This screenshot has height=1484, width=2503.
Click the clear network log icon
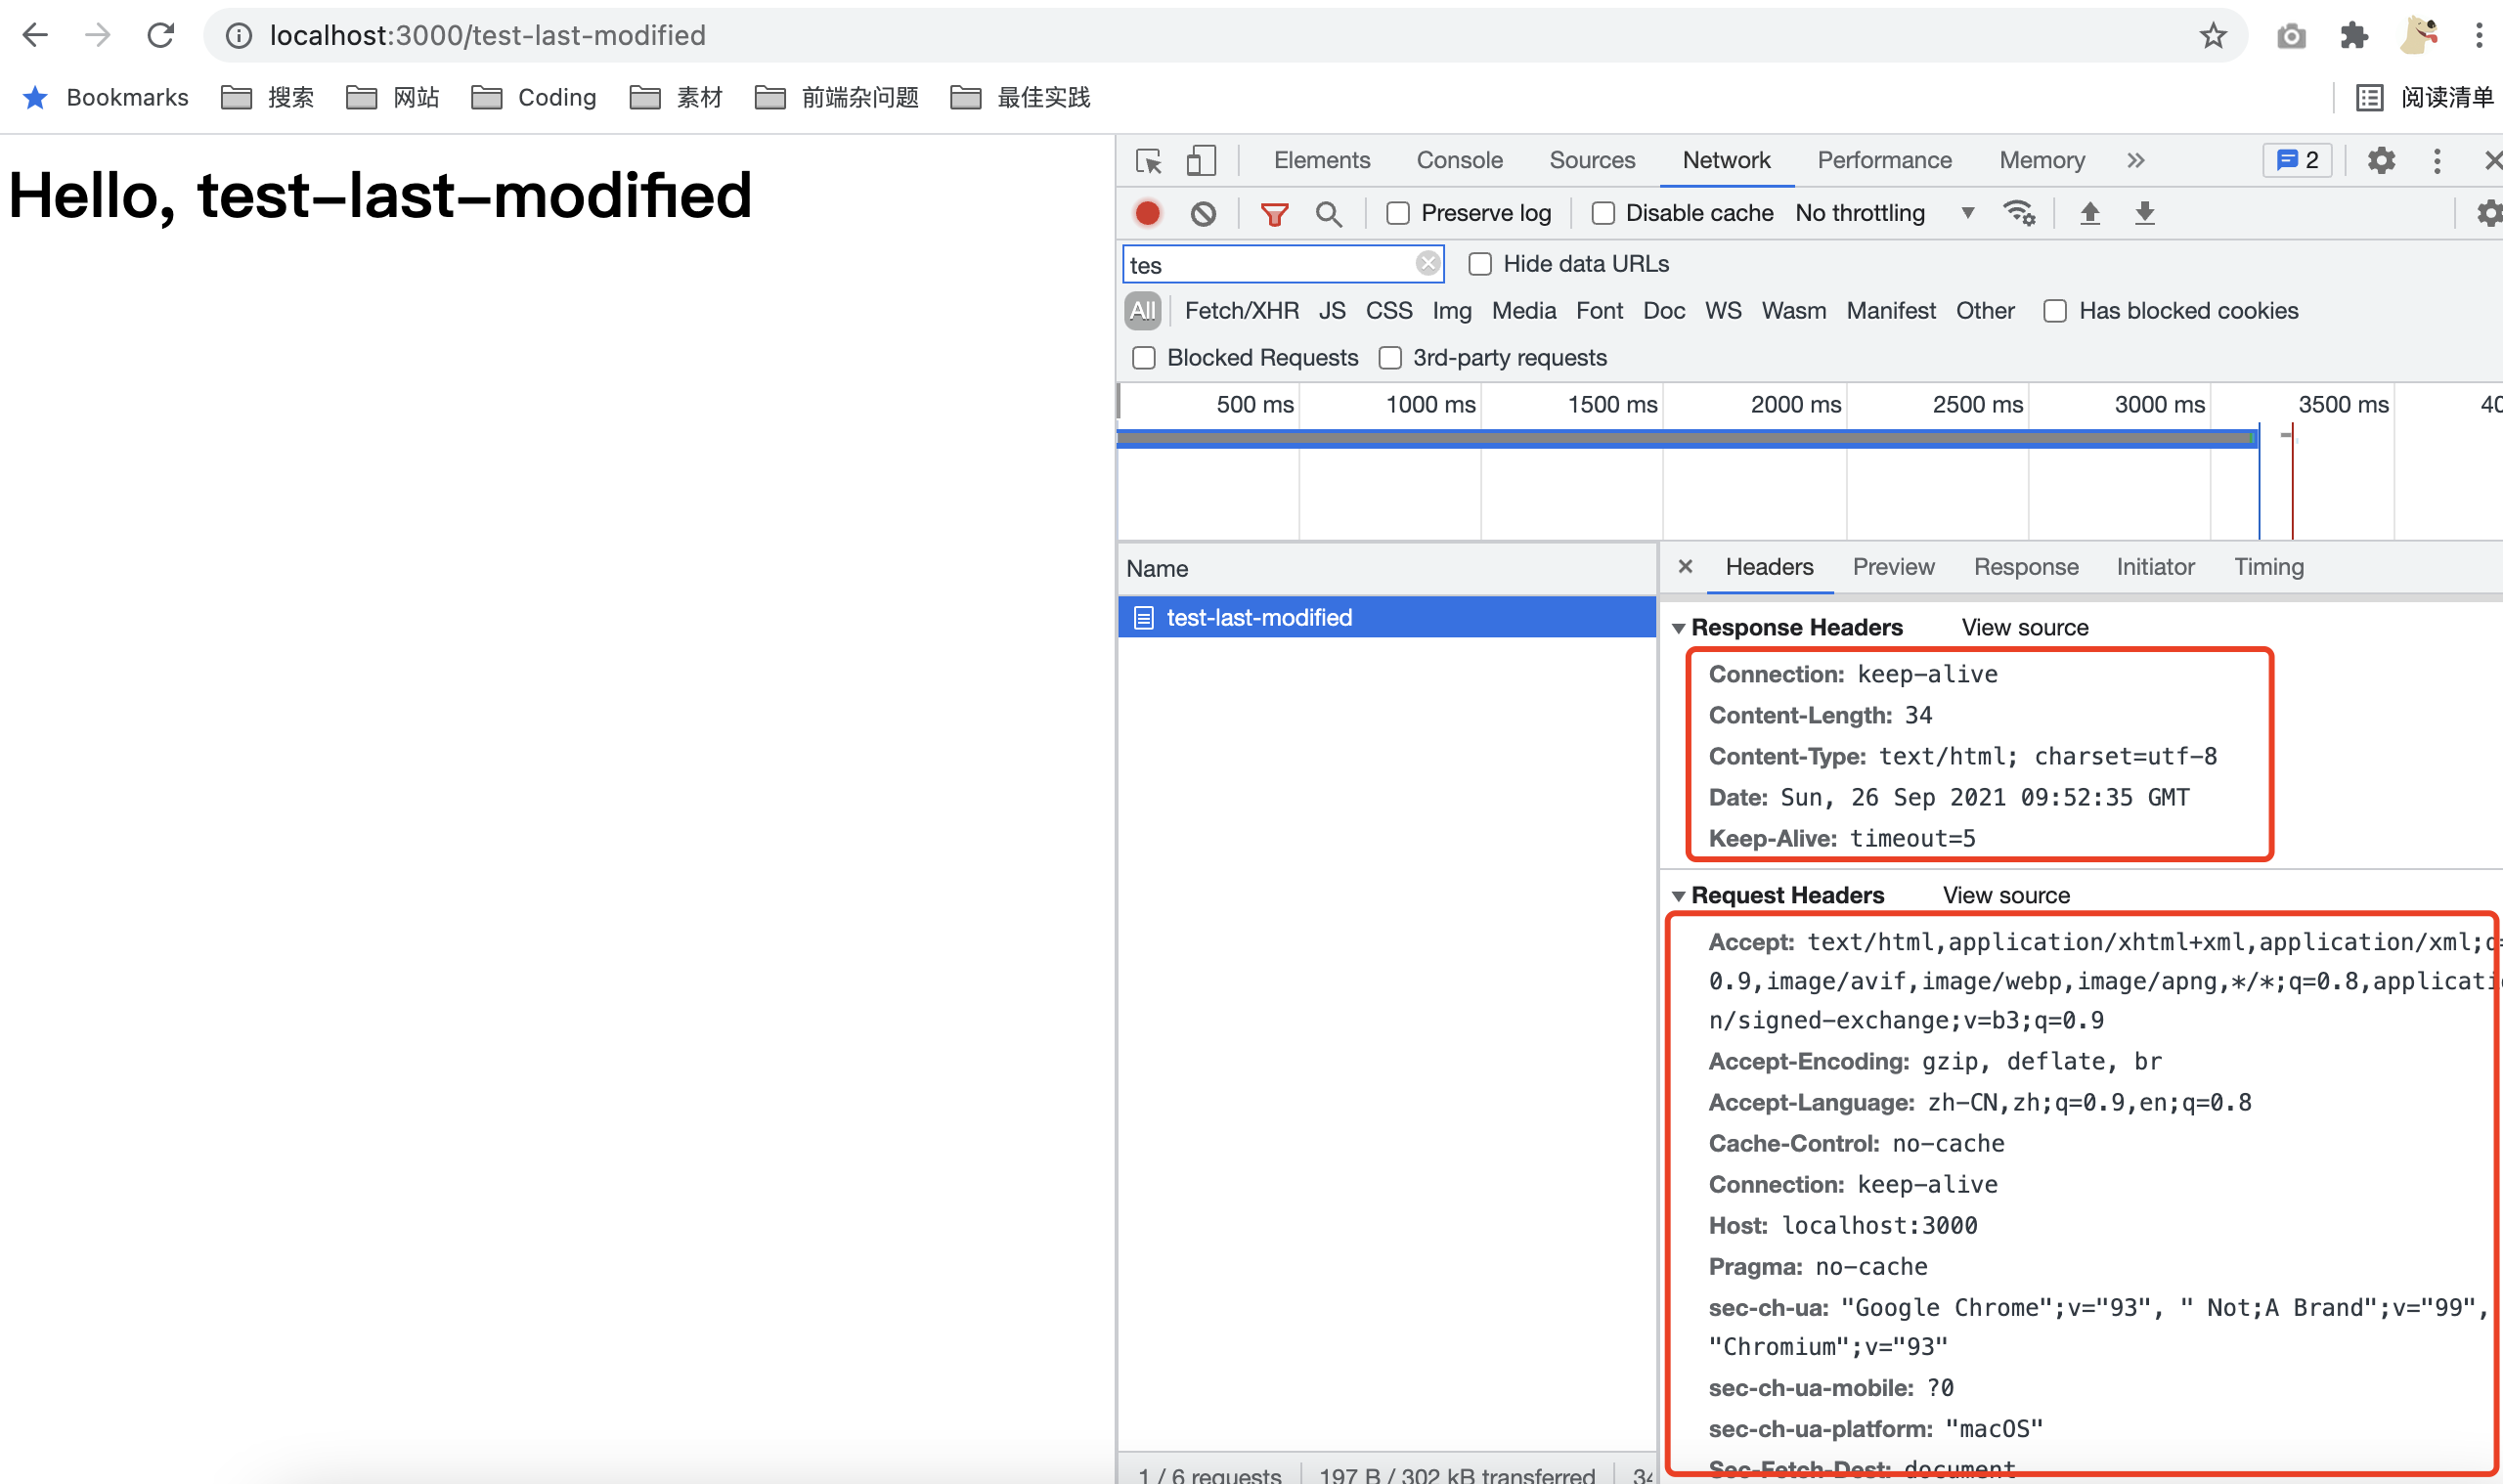1203,213
